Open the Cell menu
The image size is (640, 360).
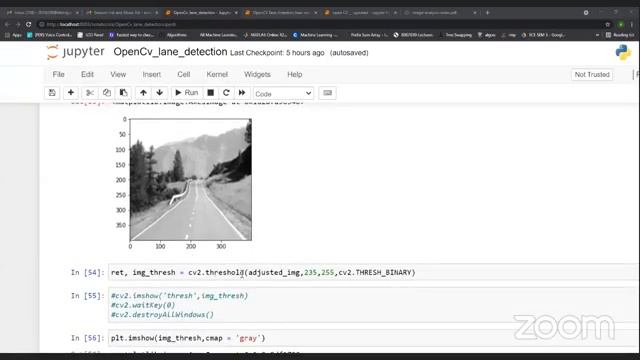click(x=184, y=74)
